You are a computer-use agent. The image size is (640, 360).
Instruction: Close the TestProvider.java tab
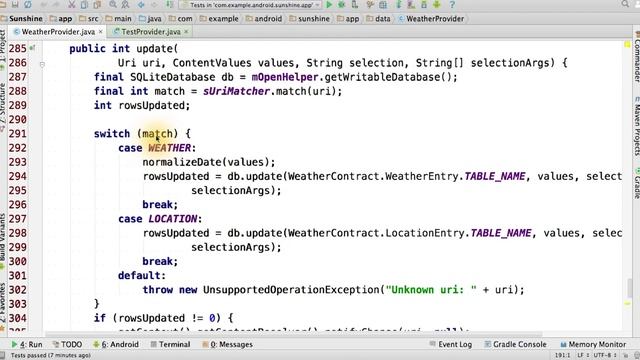click(x=186, y=31)
